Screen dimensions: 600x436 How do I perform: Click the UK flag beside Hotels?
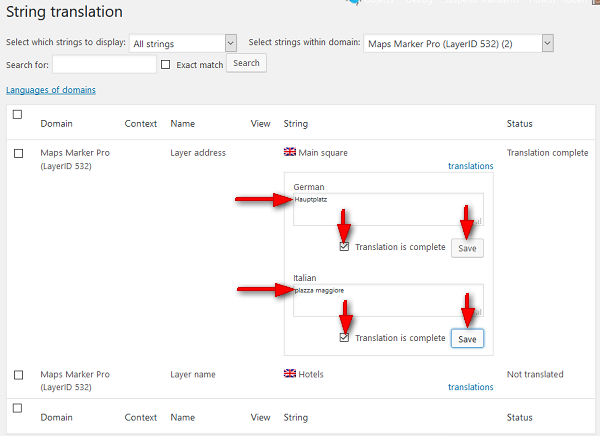290,373
